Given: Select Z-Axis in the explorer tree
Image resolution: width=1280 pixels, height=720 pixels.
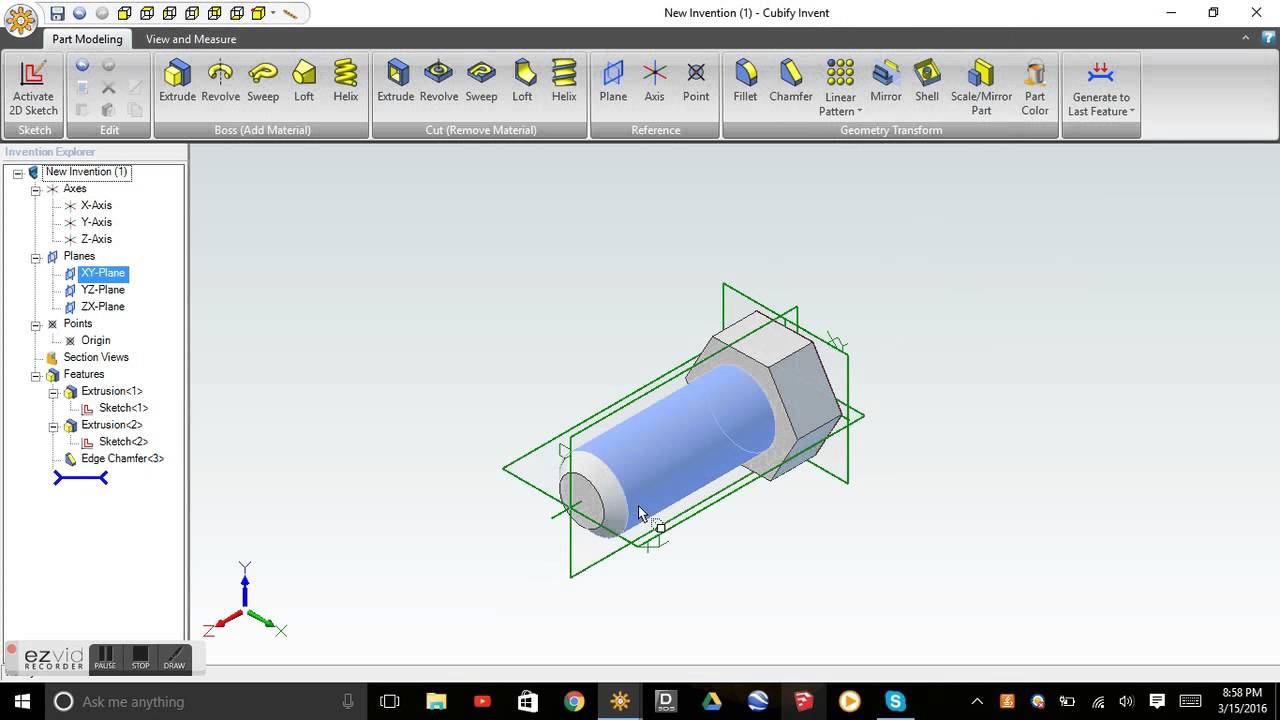Looking at the screenshot, I should (96, 239).
